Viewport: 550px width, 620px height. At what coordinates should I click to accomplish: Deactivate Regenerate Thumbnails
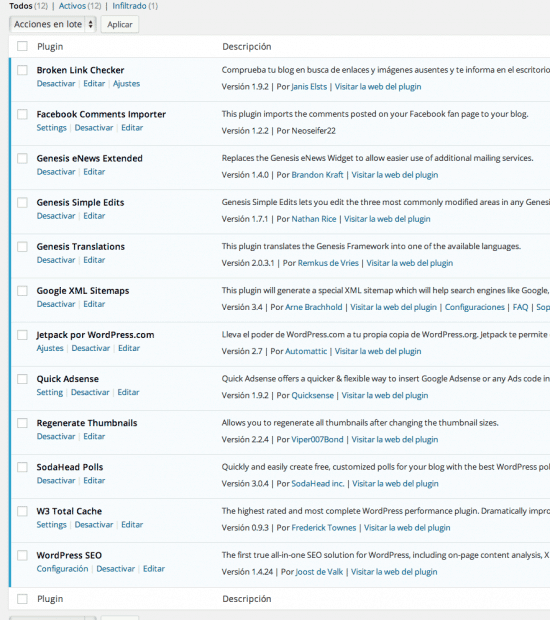(x=56, y=436)
